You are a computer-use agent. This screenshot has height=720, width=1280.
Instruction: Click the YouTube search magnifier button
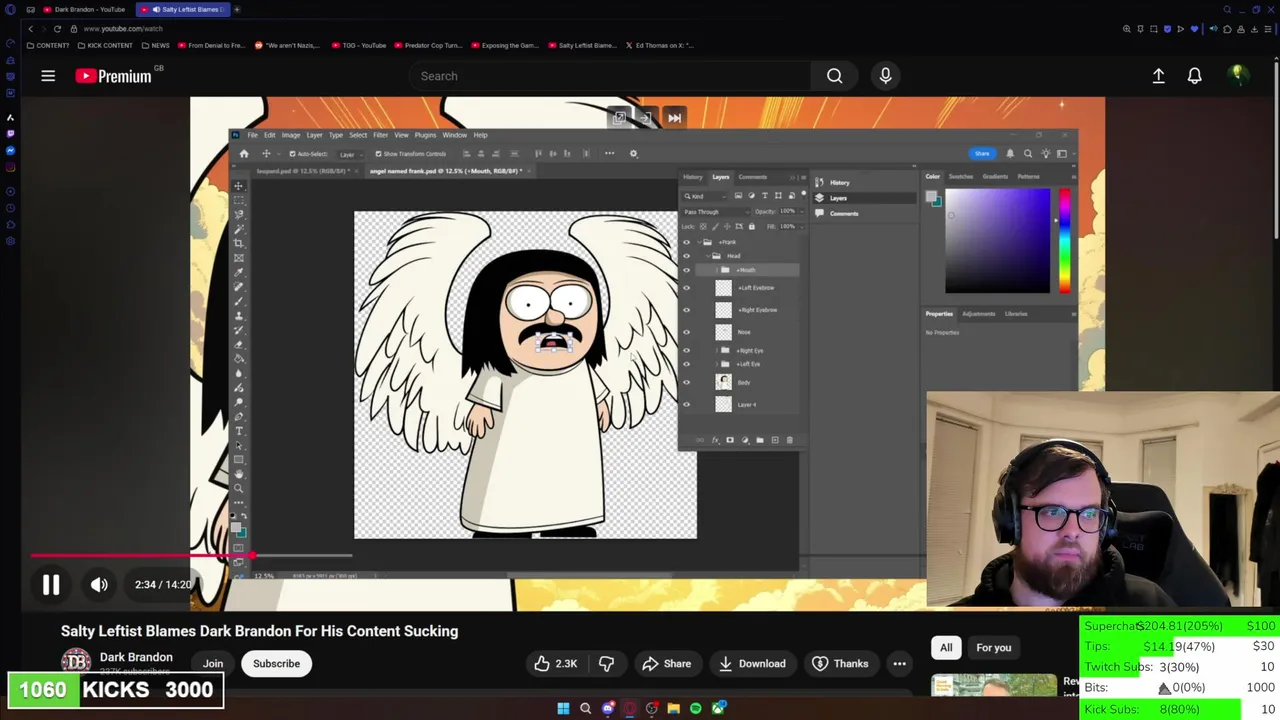coord(834,76)
